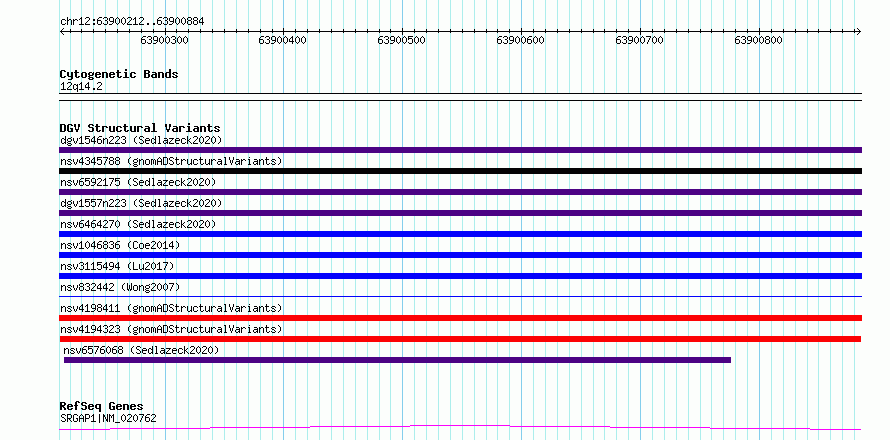890x440 pixels.
Task: Click ruler position 63900700
Action: (640, 40)
